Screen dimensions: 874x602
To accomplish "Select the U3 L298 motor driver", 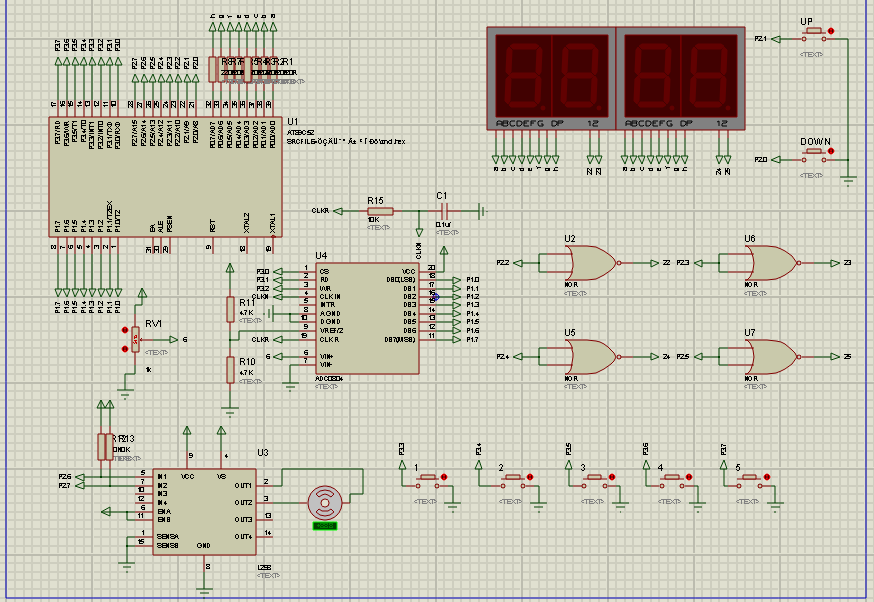I will tap(202, 513).
